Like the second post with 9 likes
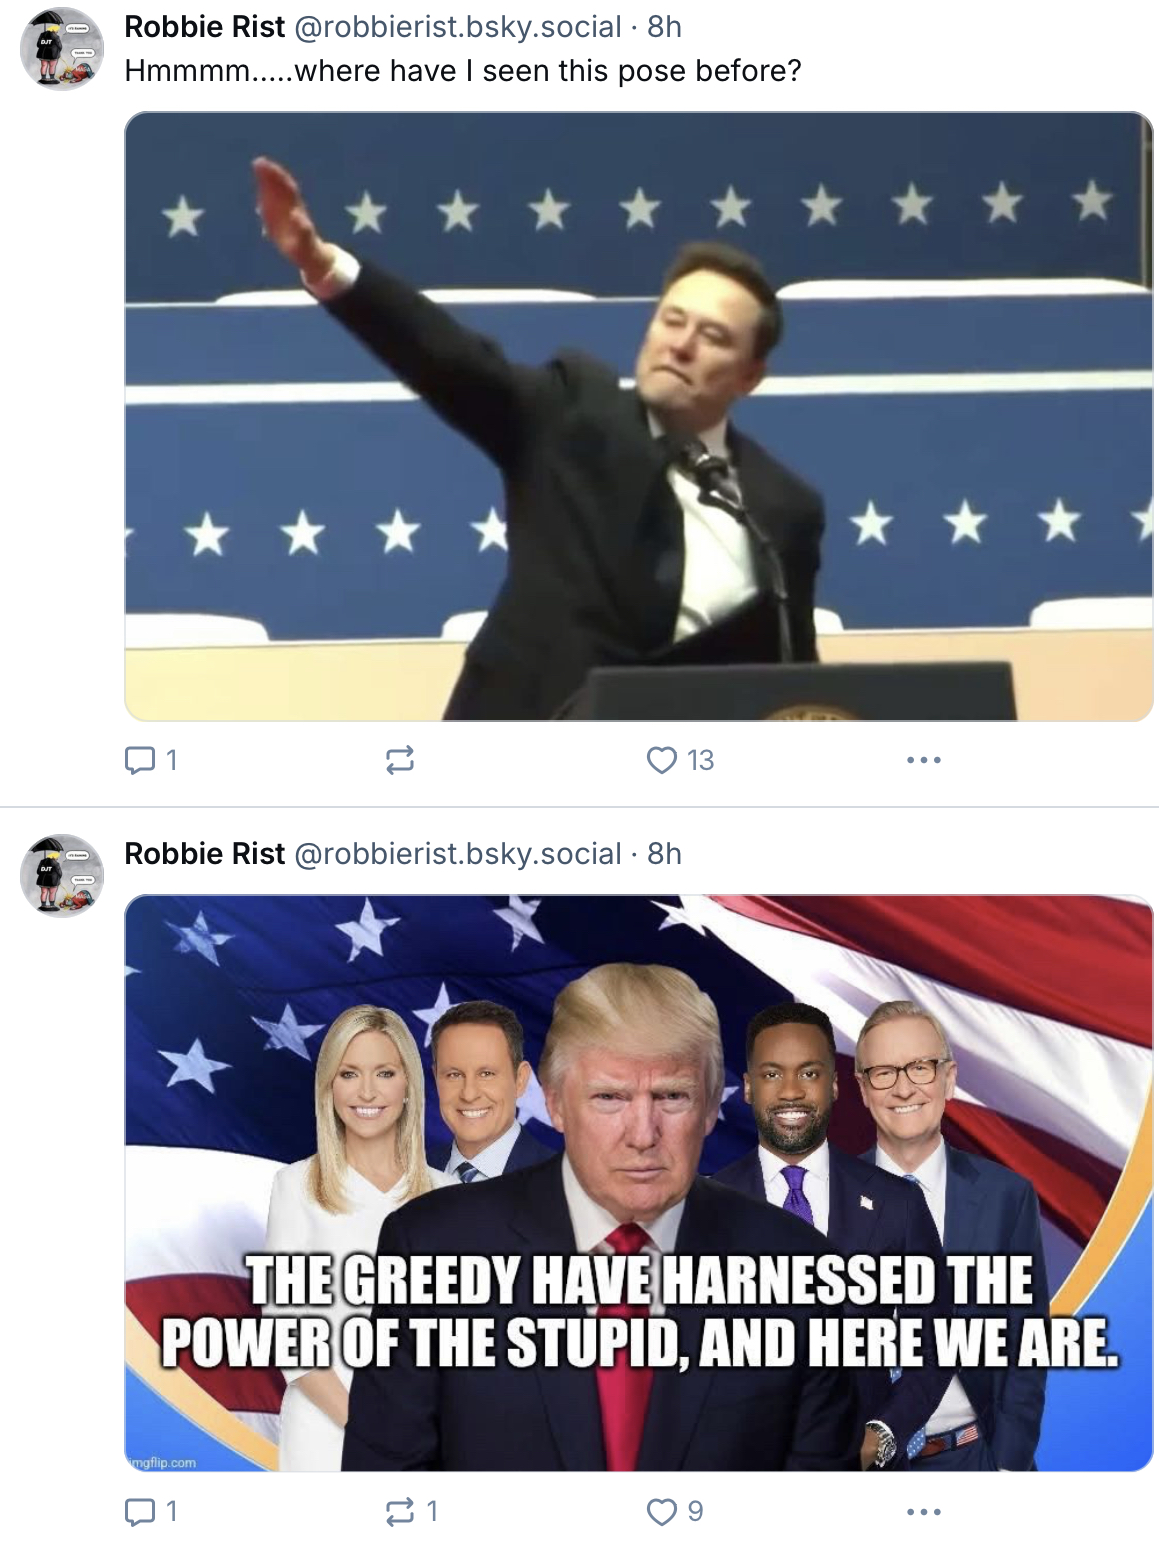Screen dimensions: 1159x1555 pyautogui.click(x=675, y=1511)
